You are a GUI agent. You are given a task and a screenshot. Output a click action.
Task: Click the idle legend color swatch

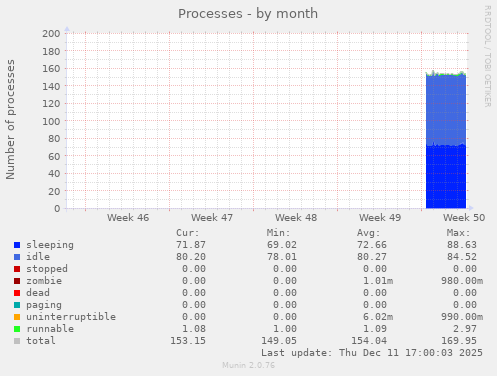pyautogui.click(x=17, y=257)
